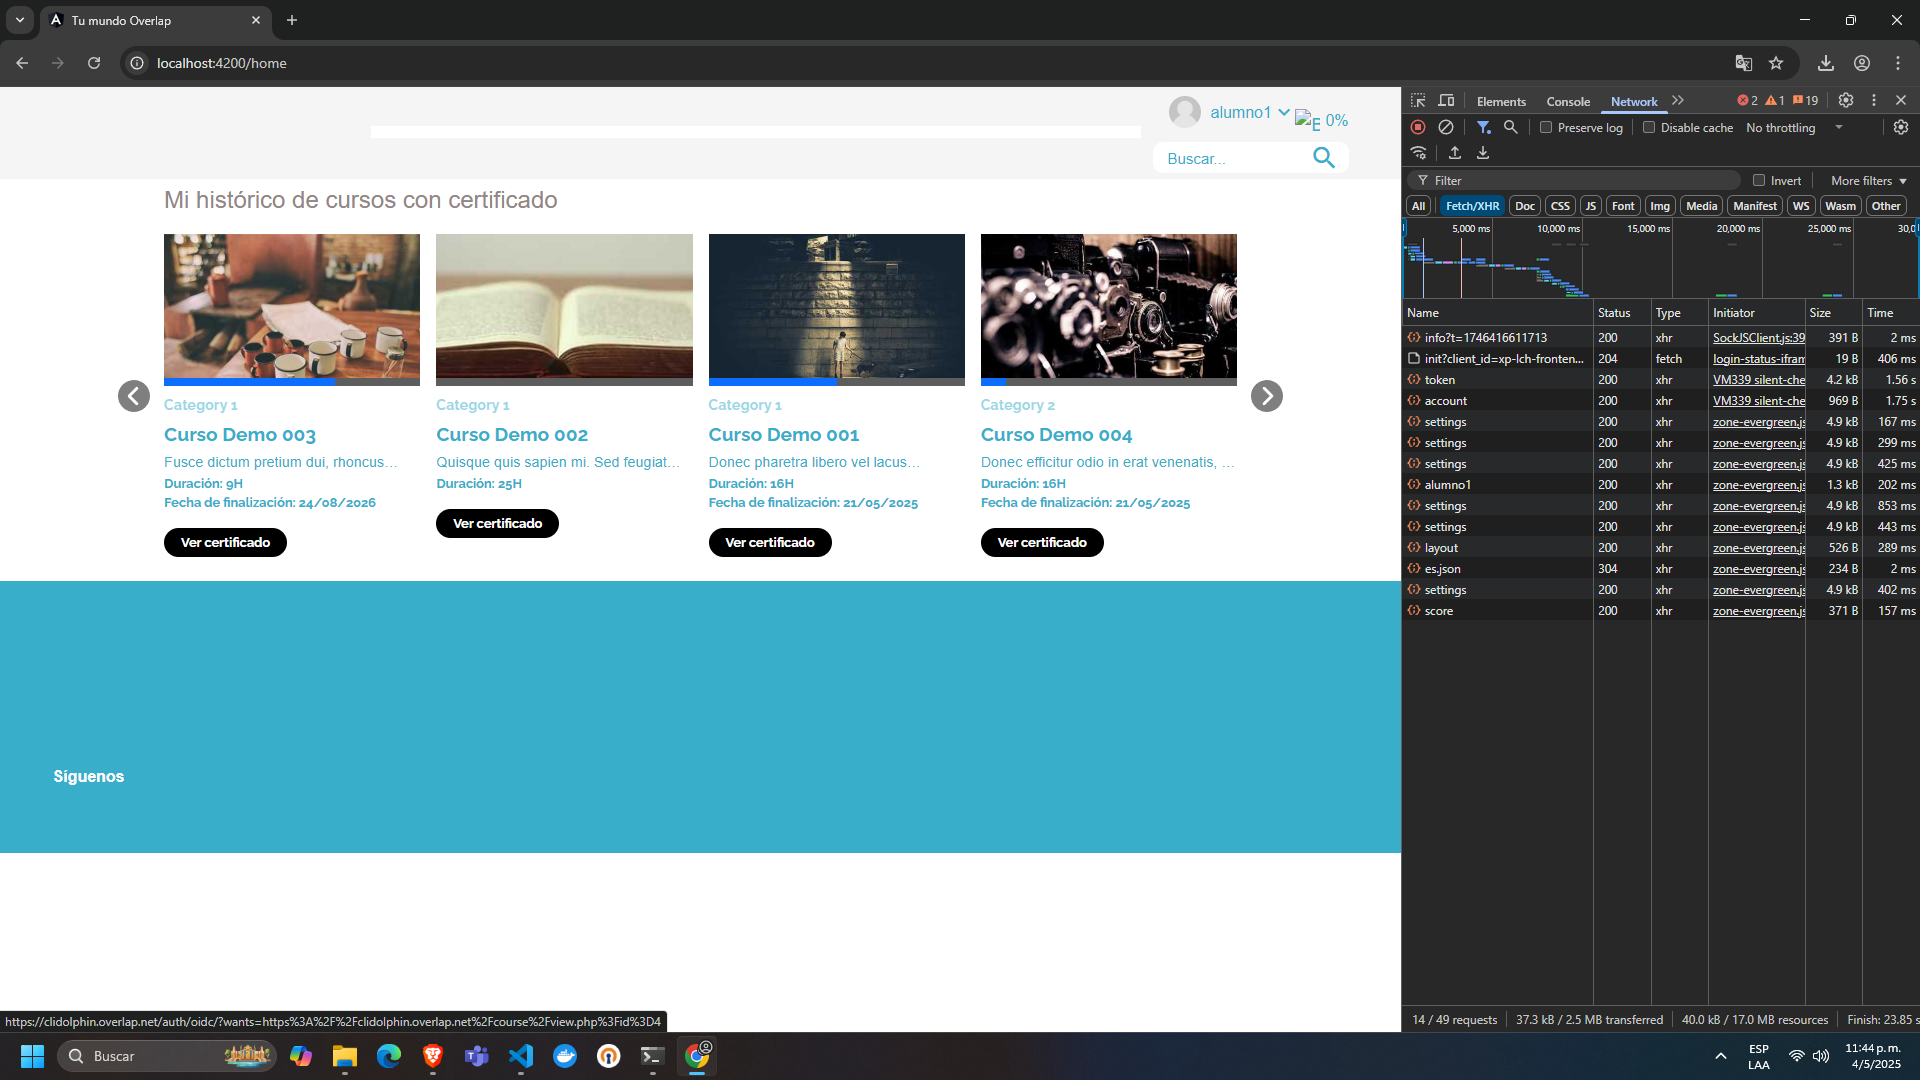Open network search magnifier icon
Viewport: 1920px width, 1080px height.
pyautogui.click(x=1511, y=128)
